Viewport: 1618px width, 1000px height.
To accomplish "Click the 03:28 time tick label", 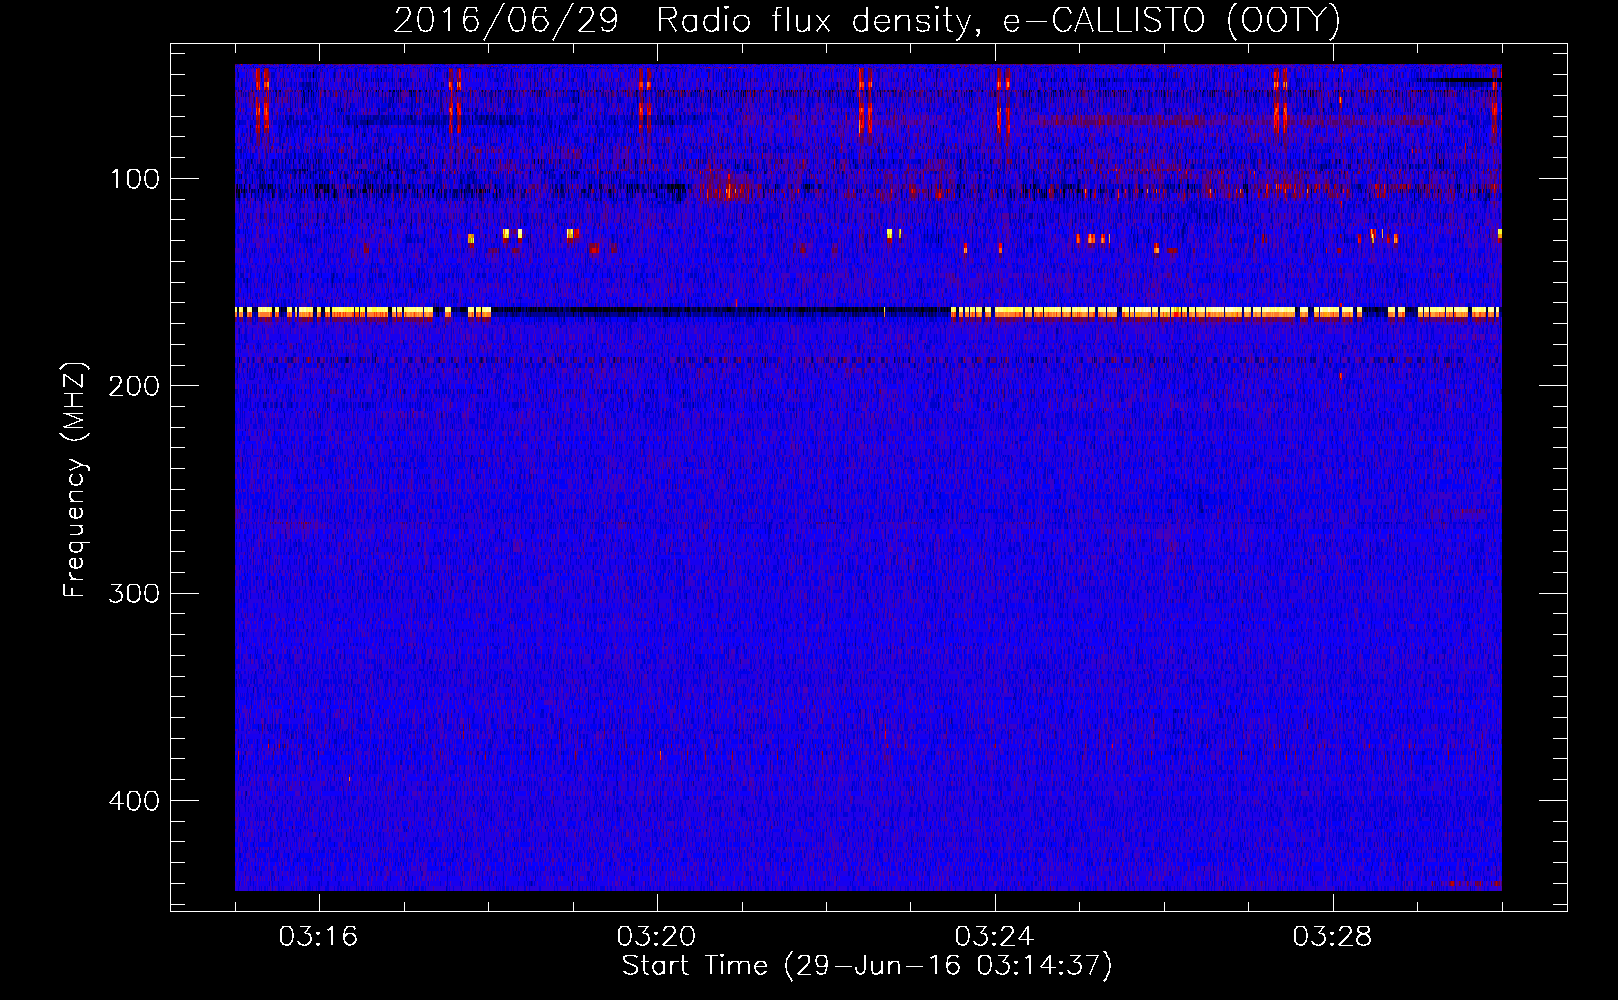I will coord(1332,936).
